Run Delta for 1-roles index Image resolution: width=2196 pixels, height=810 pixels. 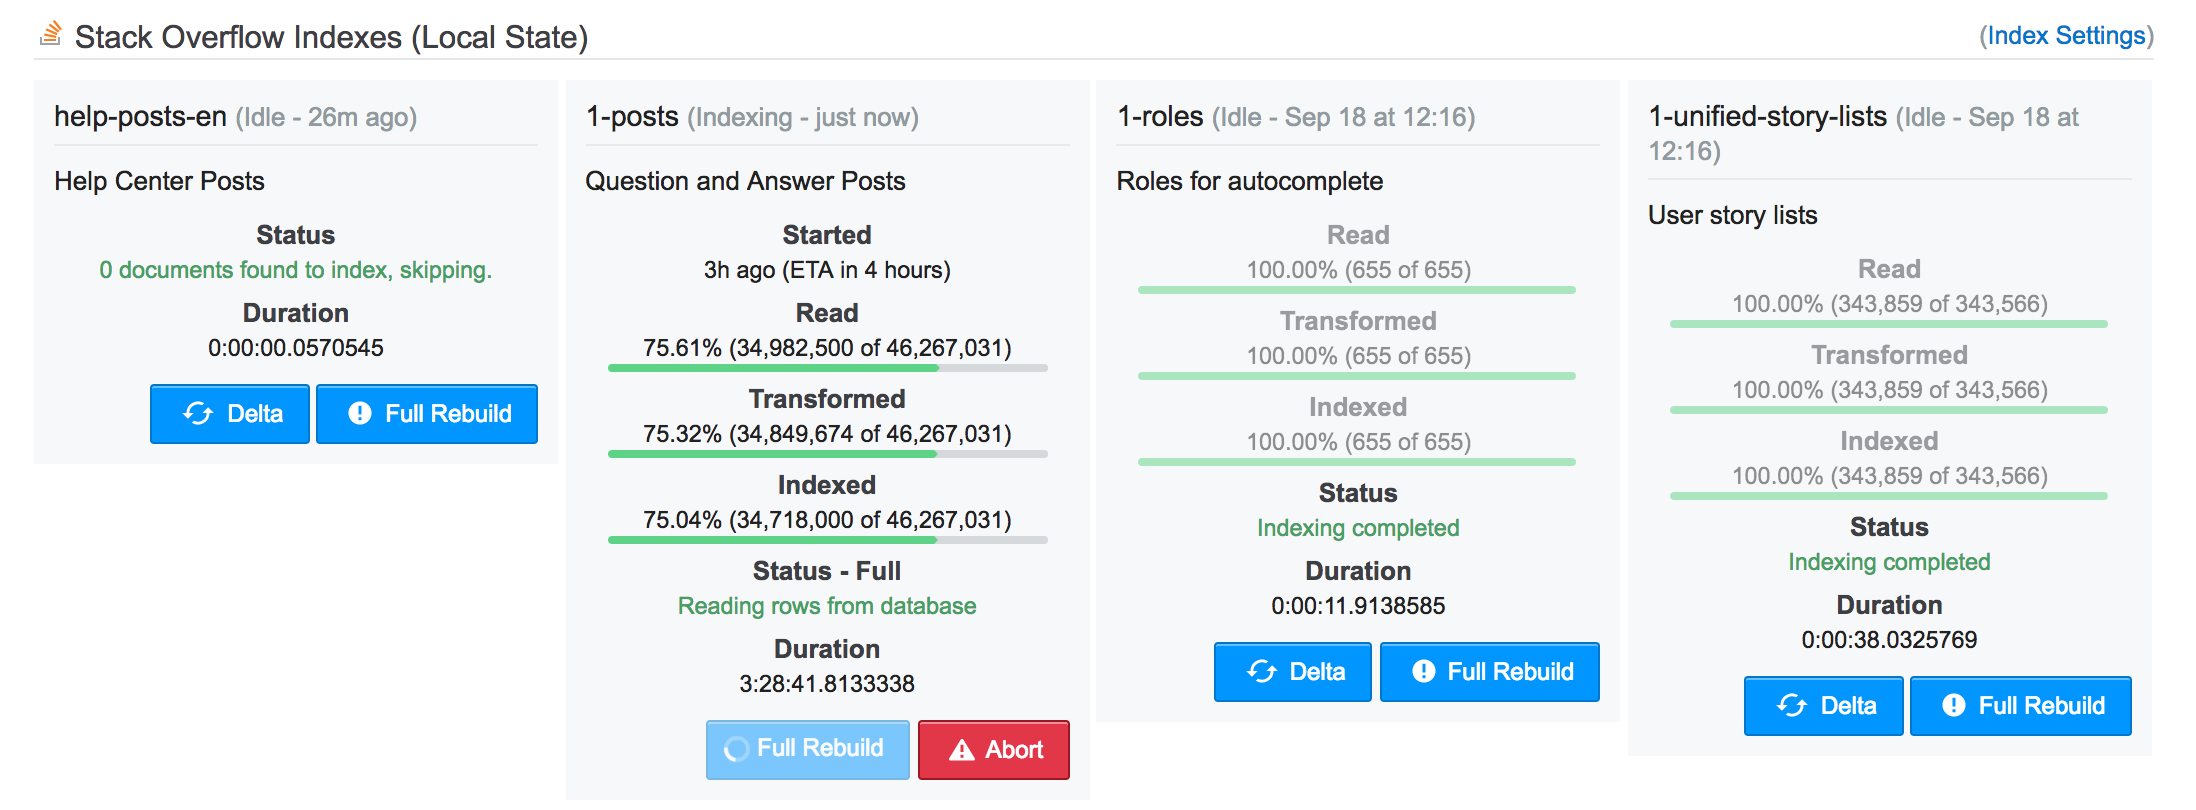point(1293,672)
